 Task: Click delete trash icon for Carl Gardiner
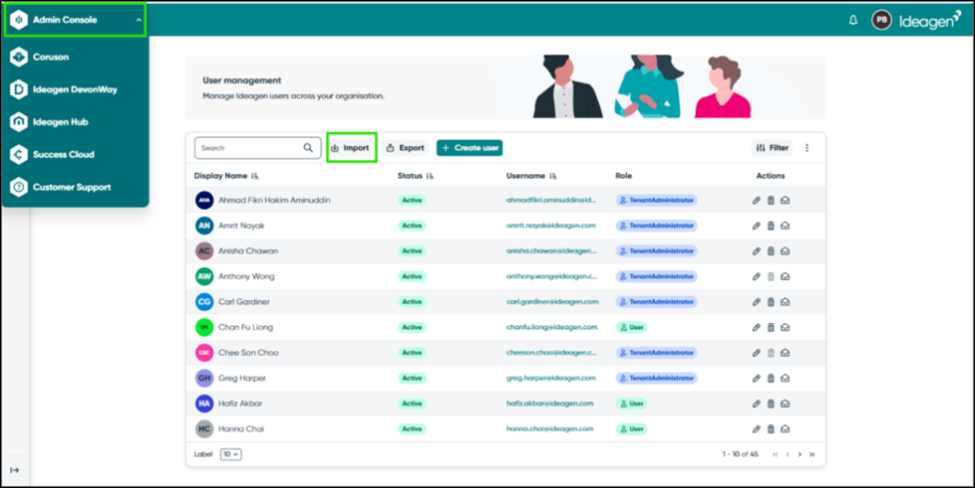coord(771,302)
